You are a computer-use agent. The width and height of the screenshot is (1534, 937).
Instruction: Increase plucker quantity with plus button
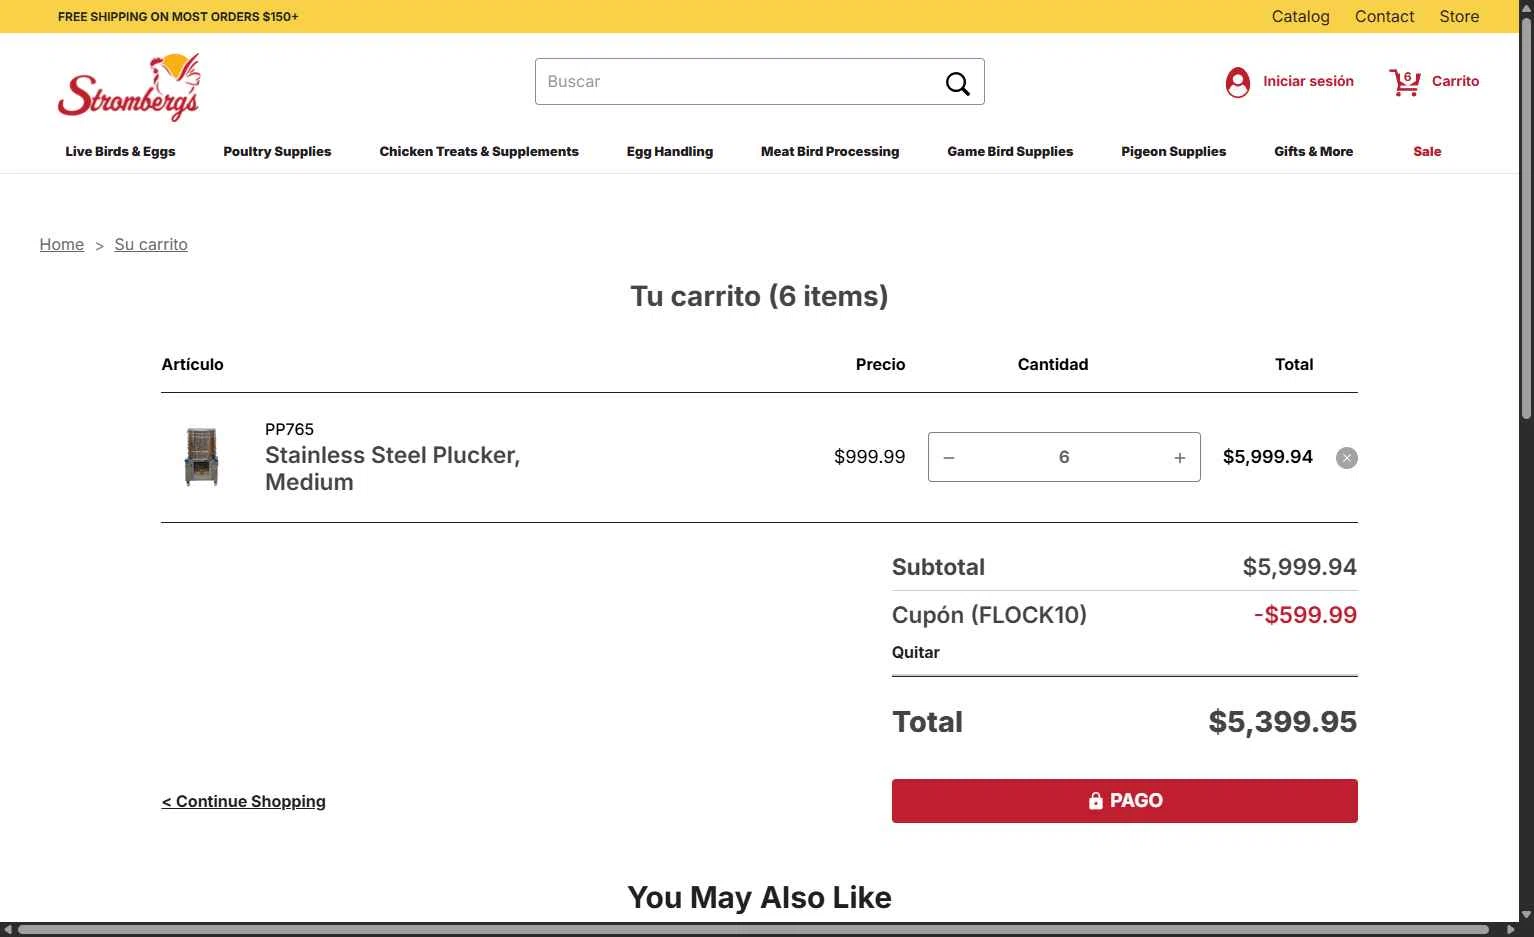click(x=1180, y=458)
